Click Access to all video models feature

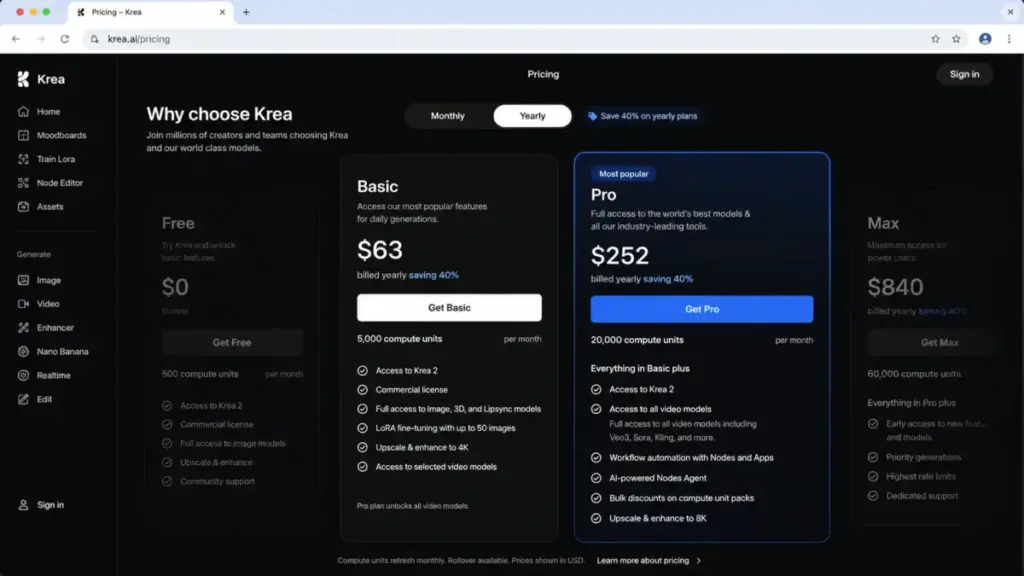[x=660, y=409]
